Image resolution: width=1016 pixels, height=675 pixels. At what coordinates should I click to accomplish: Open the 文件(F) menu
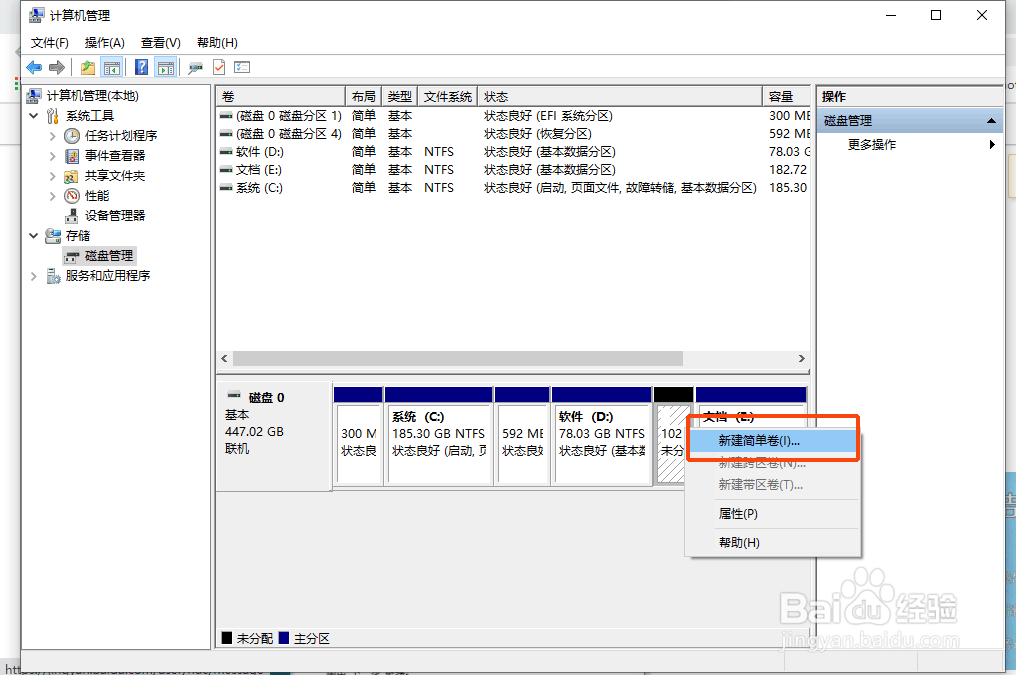[x=50, y=43]
